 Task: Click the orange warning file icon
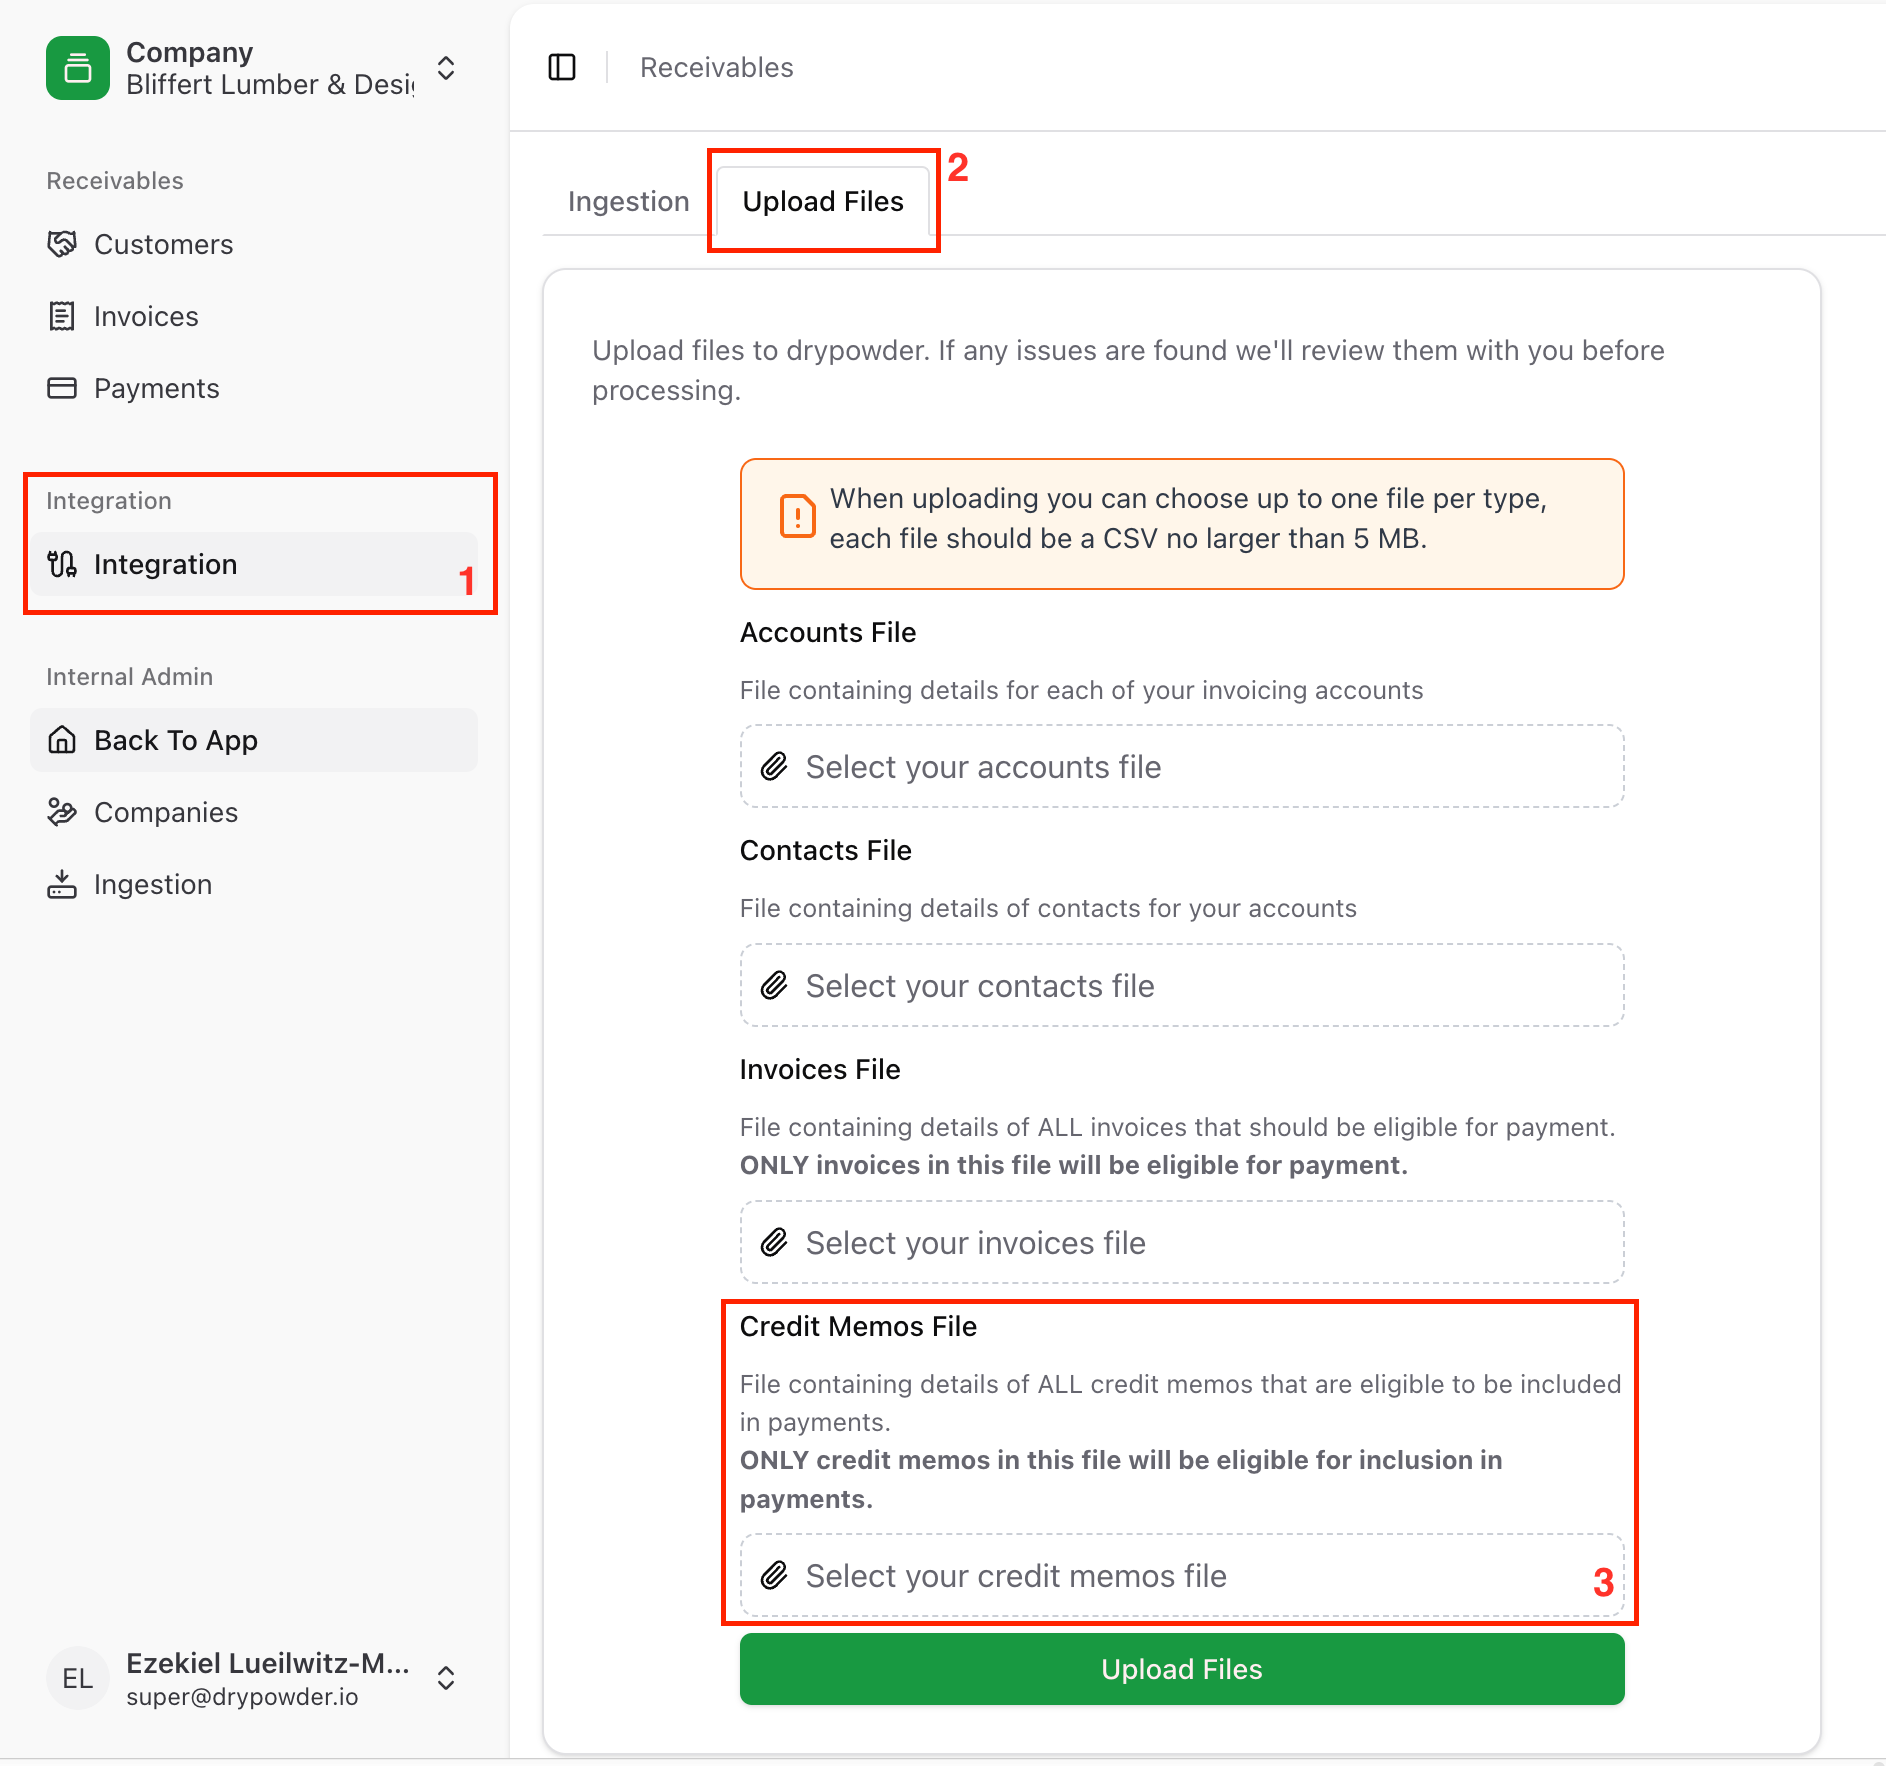click(x=797, y=517)
